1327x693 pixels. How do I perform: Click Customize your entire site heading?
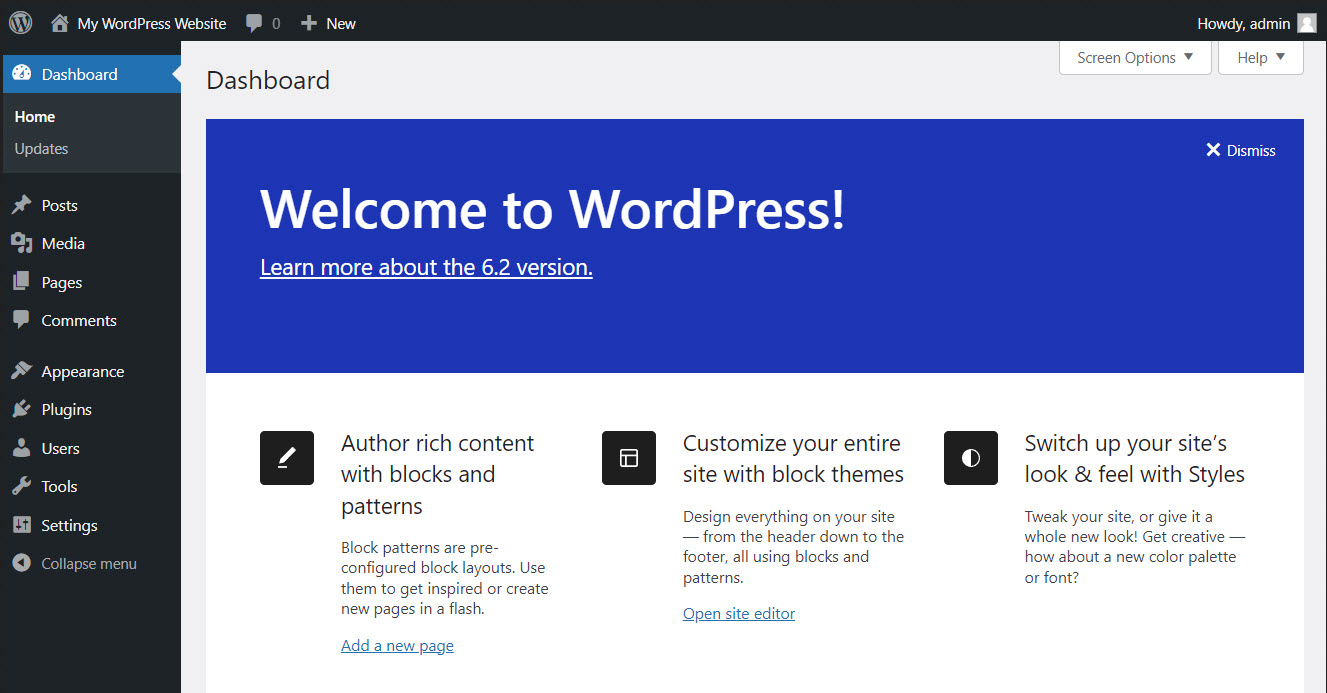click(793, 458)
